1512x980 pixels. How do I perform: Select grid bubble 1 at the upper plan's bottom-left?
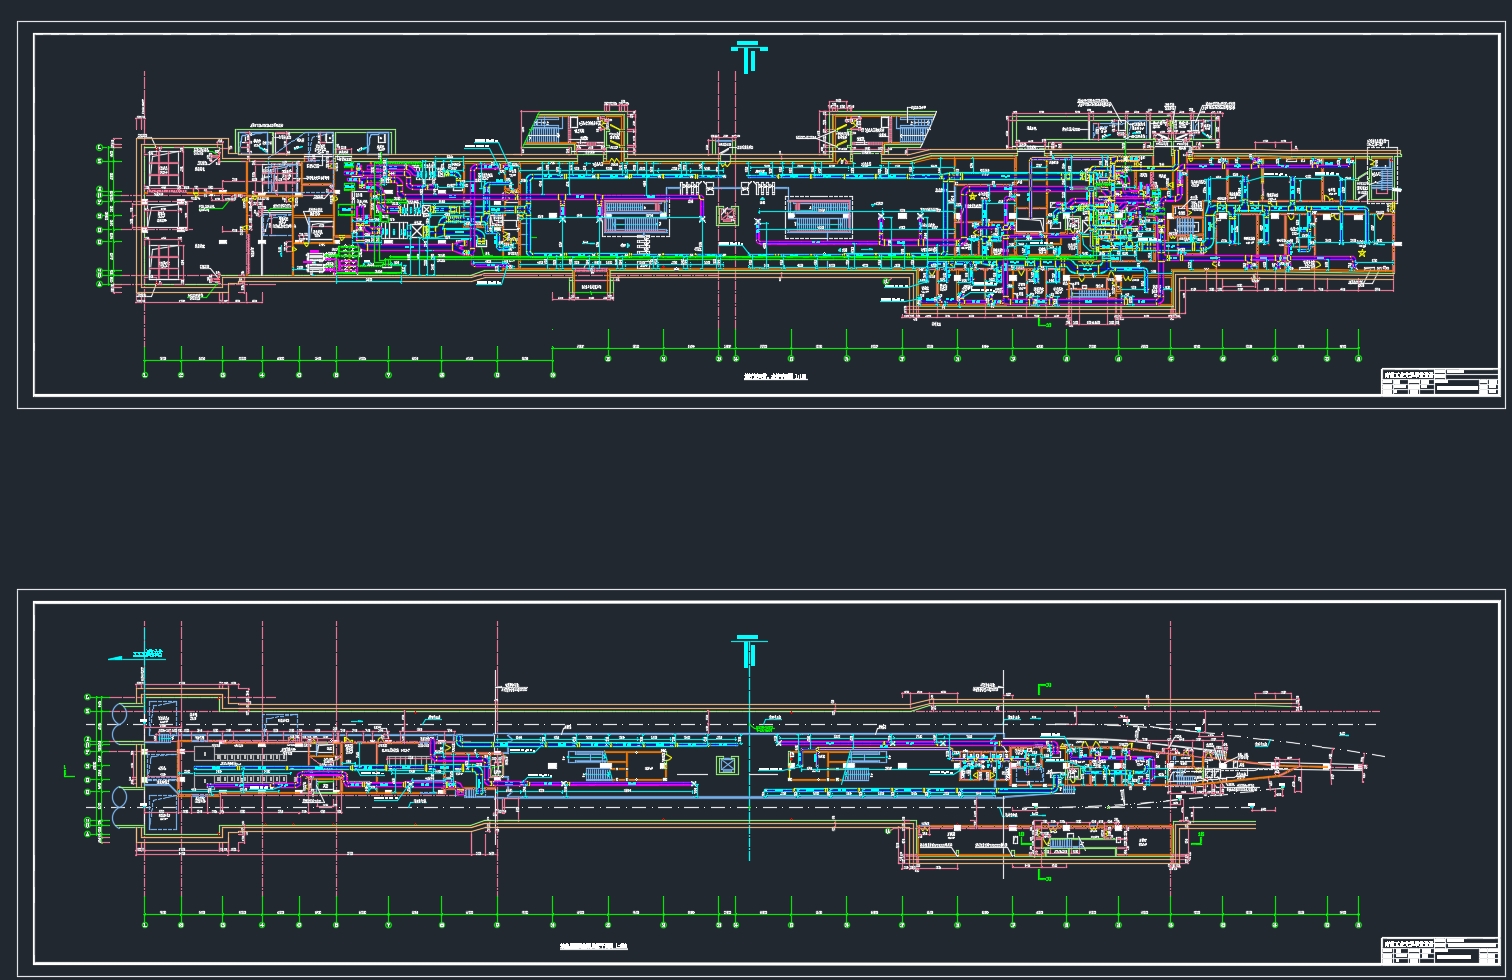click(145, 375)
